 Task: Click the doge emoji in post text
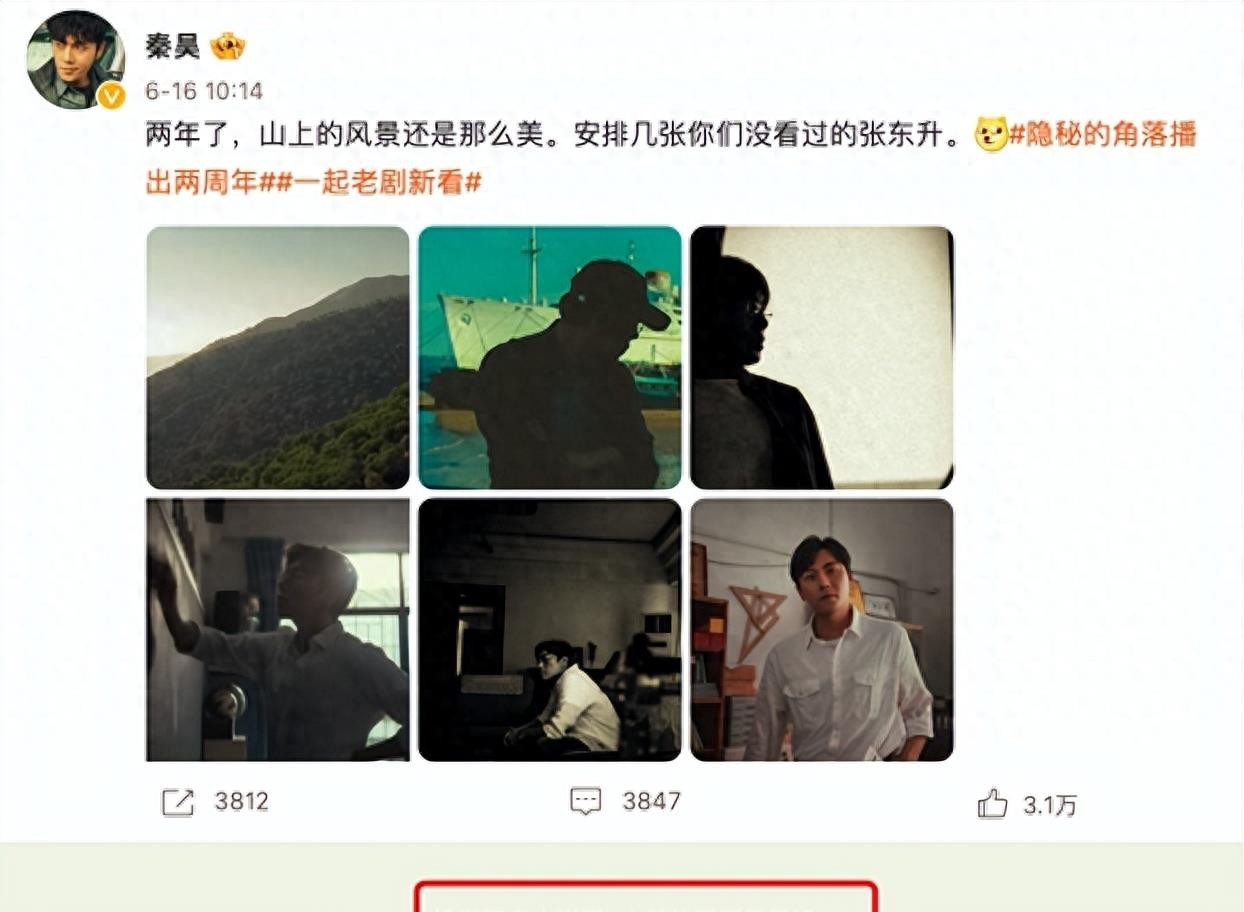tap(991, 135)
